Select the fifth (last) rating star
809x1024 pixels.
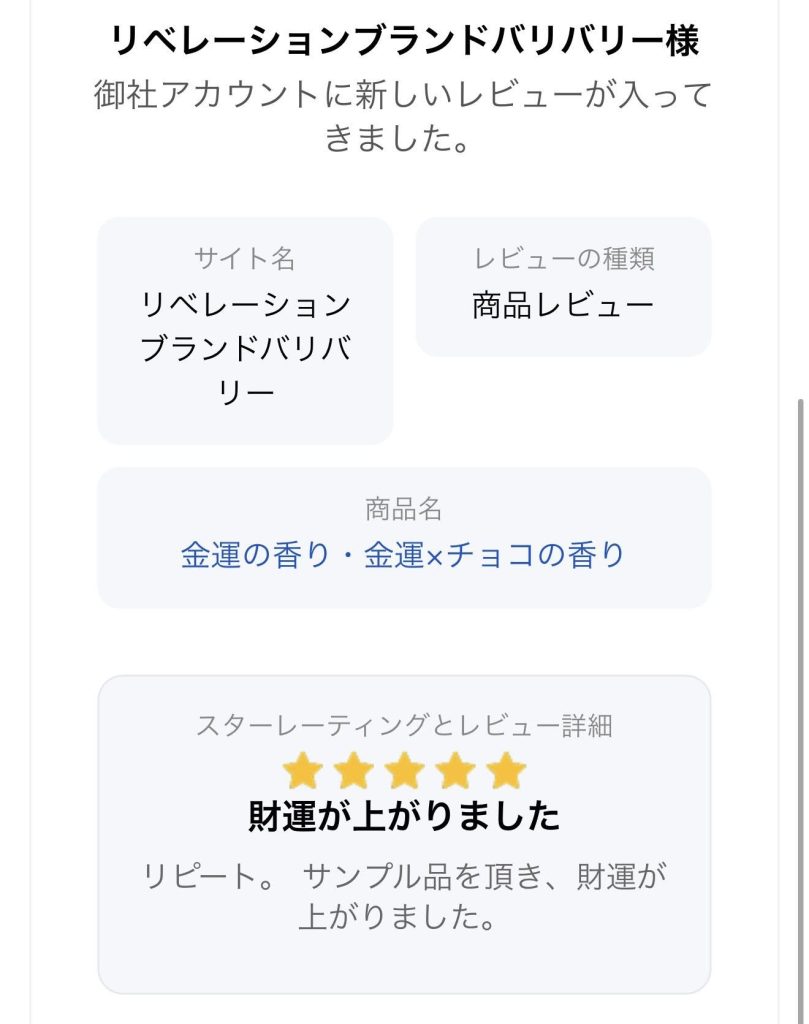point(507,772)
